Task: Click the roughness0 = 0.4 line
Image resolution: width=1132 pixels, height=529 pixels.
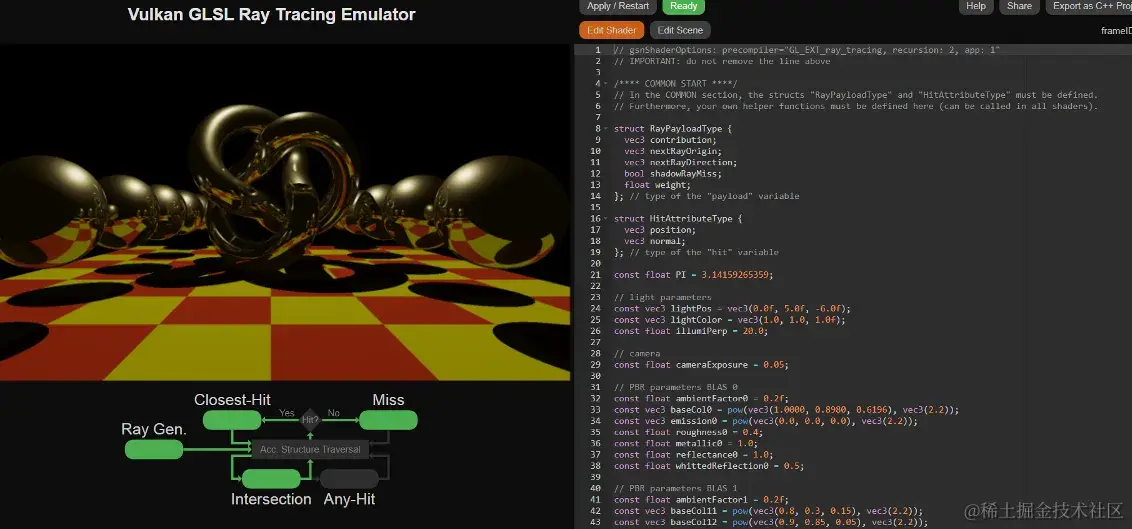Action: pyautogui.click(x=689, y=432)
